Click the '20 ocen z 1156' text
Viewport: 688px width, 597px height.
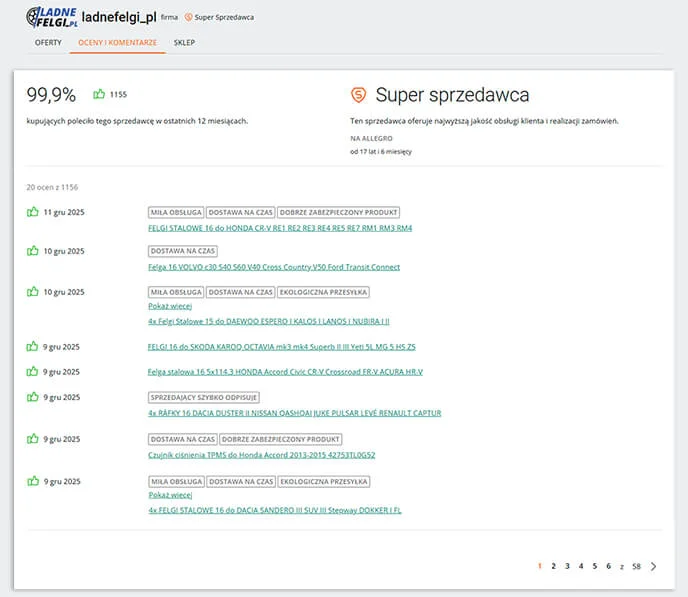[x=52, y=187]
